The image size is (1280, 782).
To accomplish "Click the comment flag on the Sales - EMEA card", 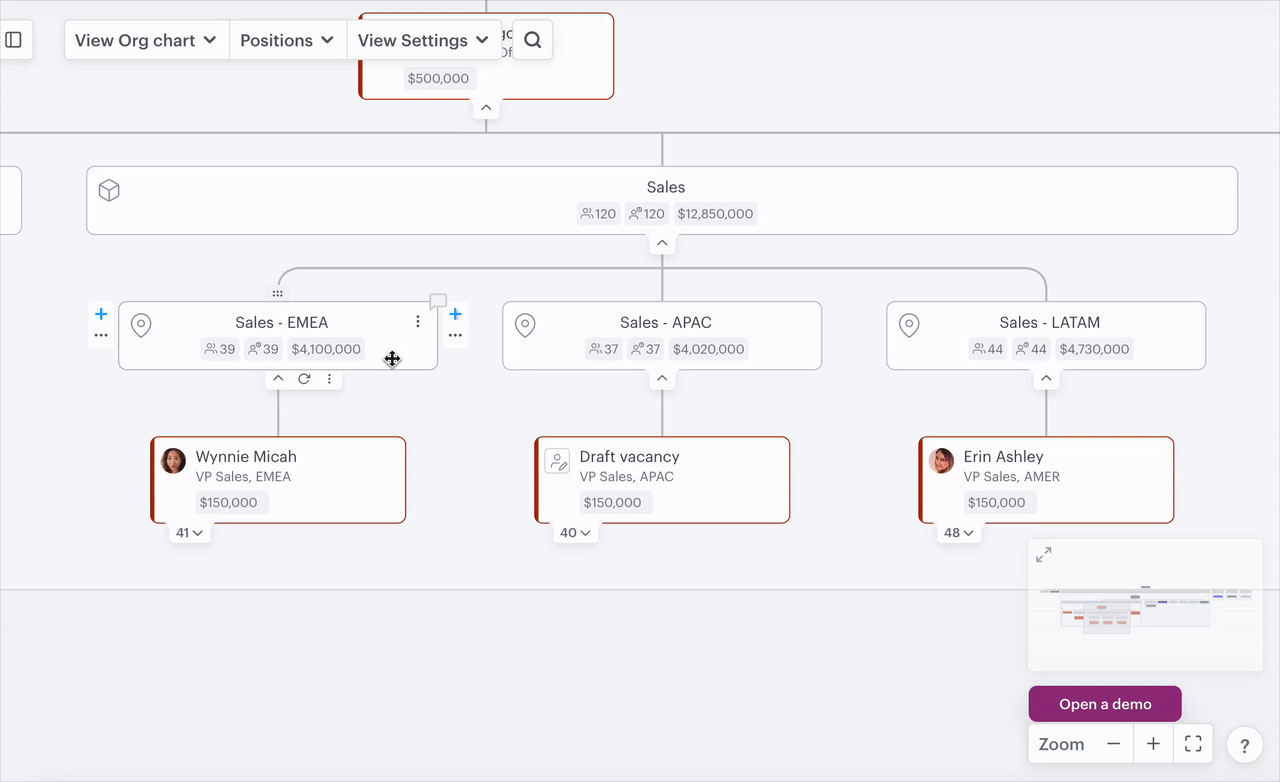I will [x=437, y=300].
